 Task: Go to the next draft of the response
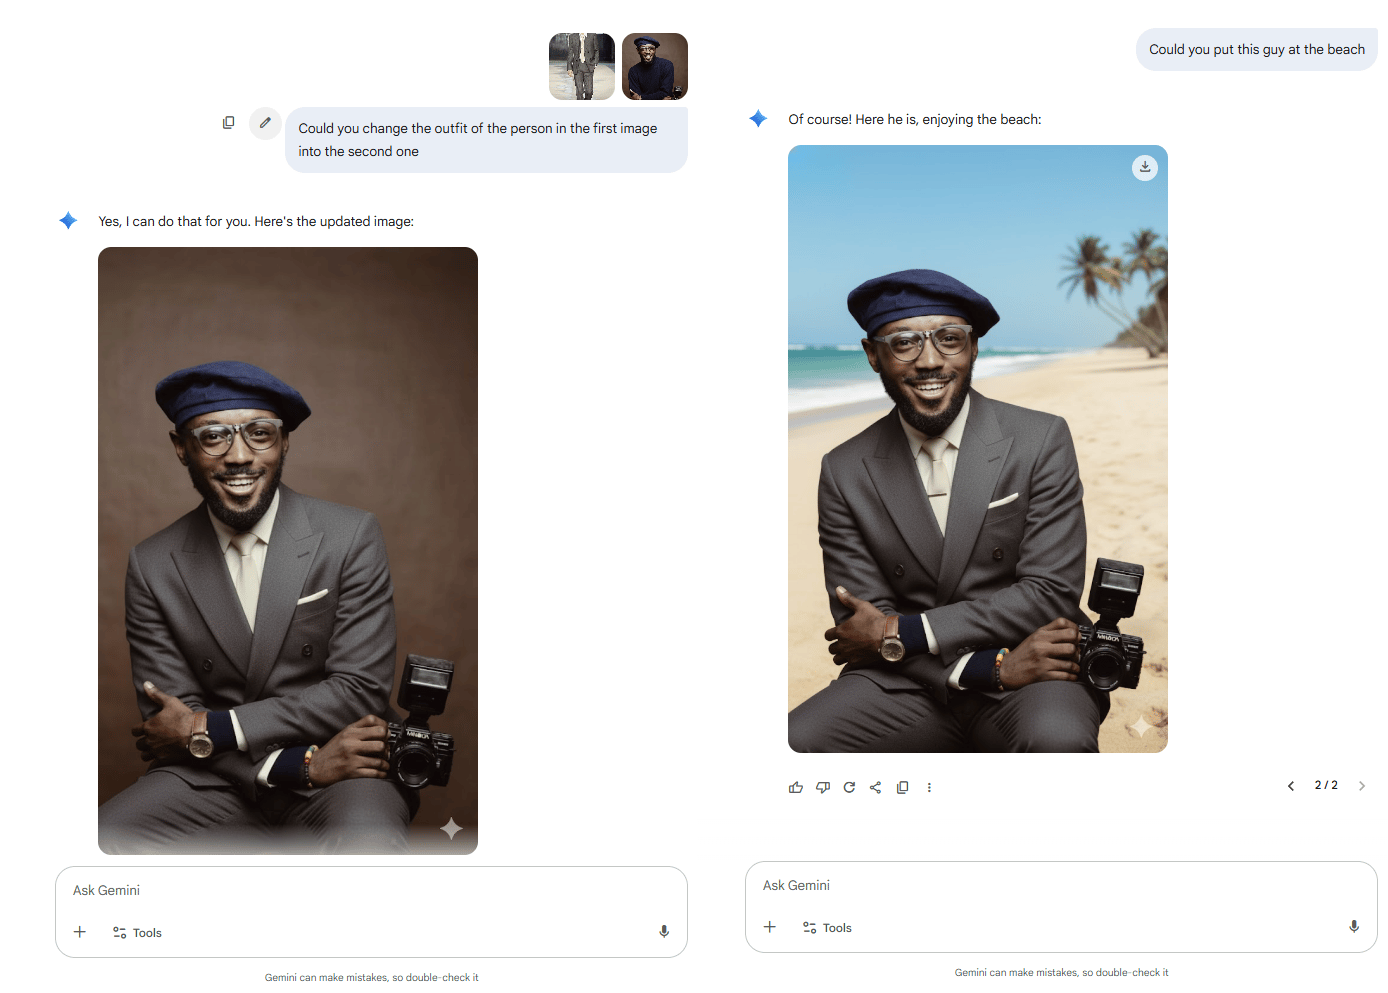1362,786
